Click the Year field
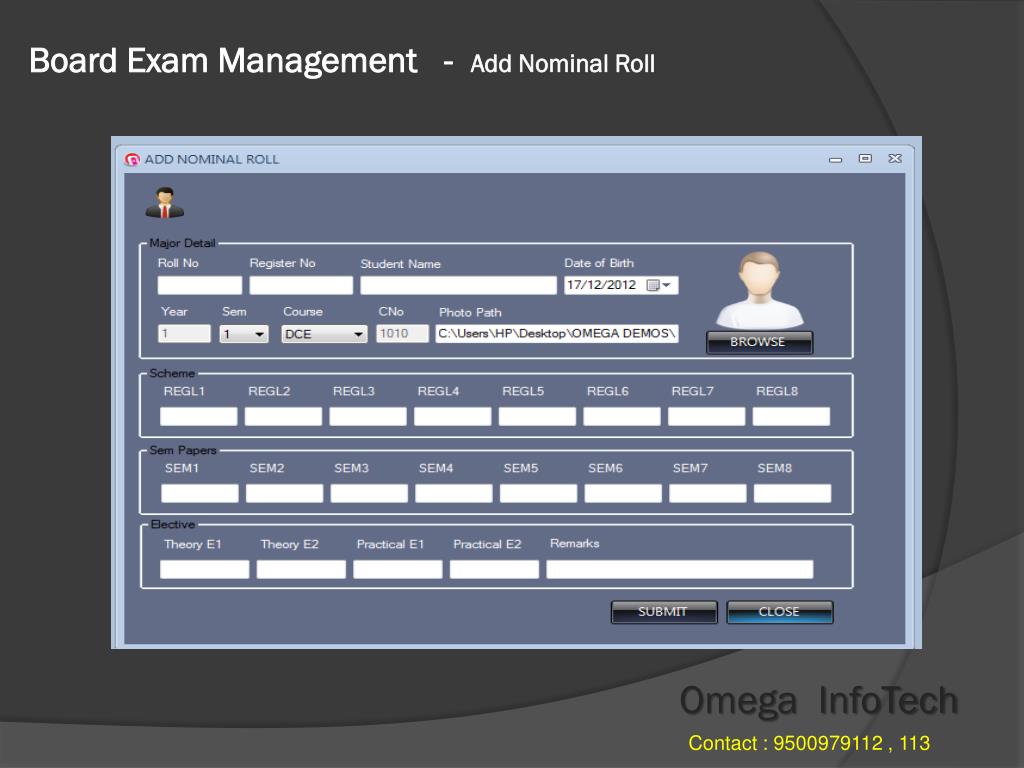 click(184, 334)
